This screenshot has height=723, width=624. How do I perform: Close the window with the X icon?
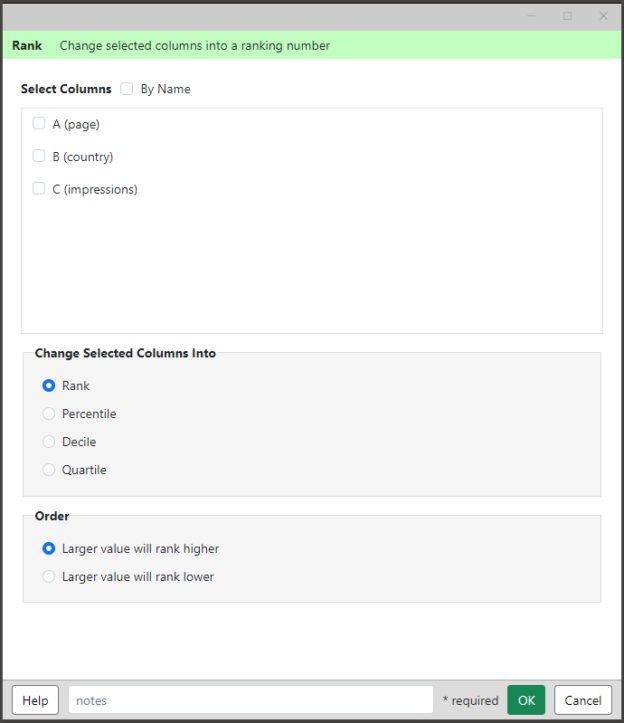pos(603,16)
